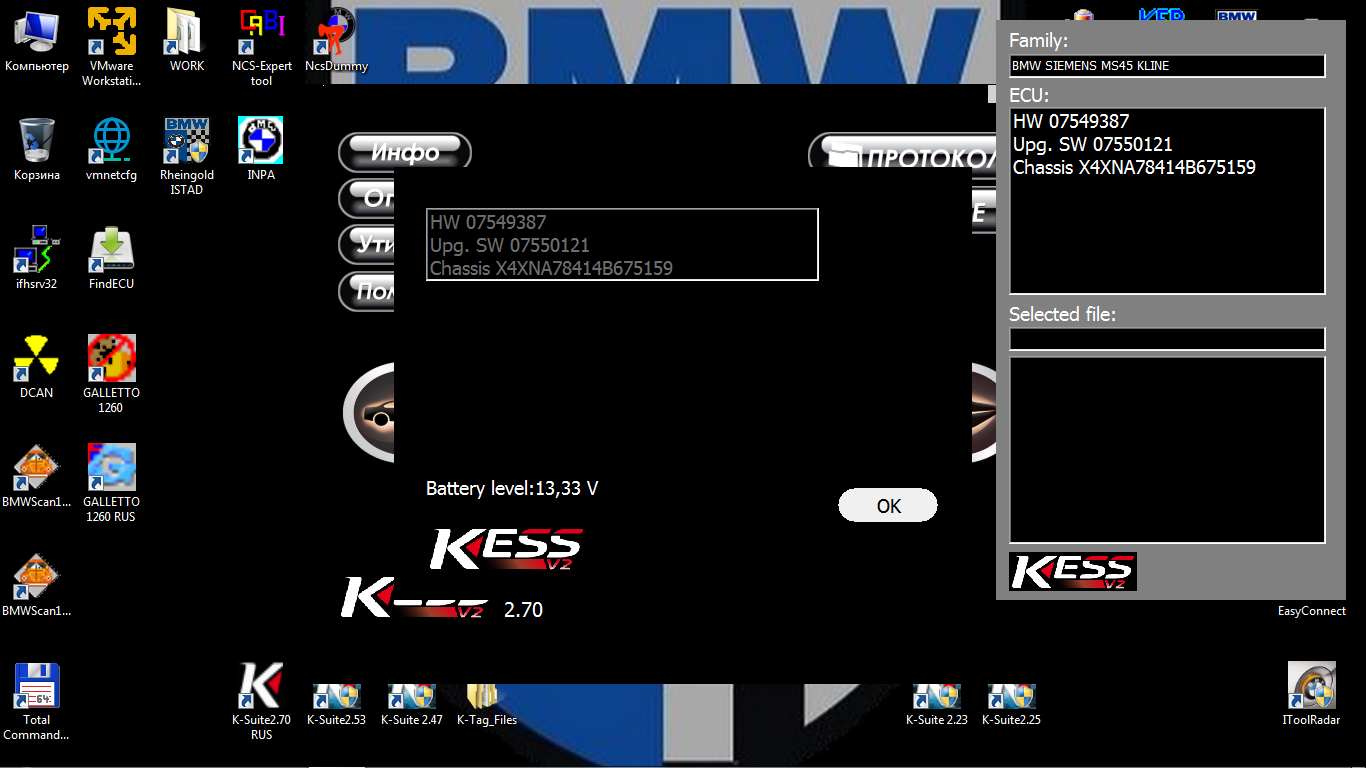The height and width of the screenshot is (768, 1366).
Task: Click the Инфо button
Action: pyautogui.click(x=405, y=153)
